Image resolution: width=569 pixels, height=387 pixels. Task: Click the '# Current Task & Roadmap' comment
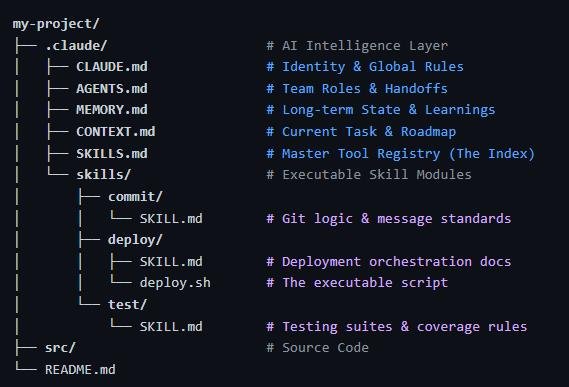tap(361, 132)
